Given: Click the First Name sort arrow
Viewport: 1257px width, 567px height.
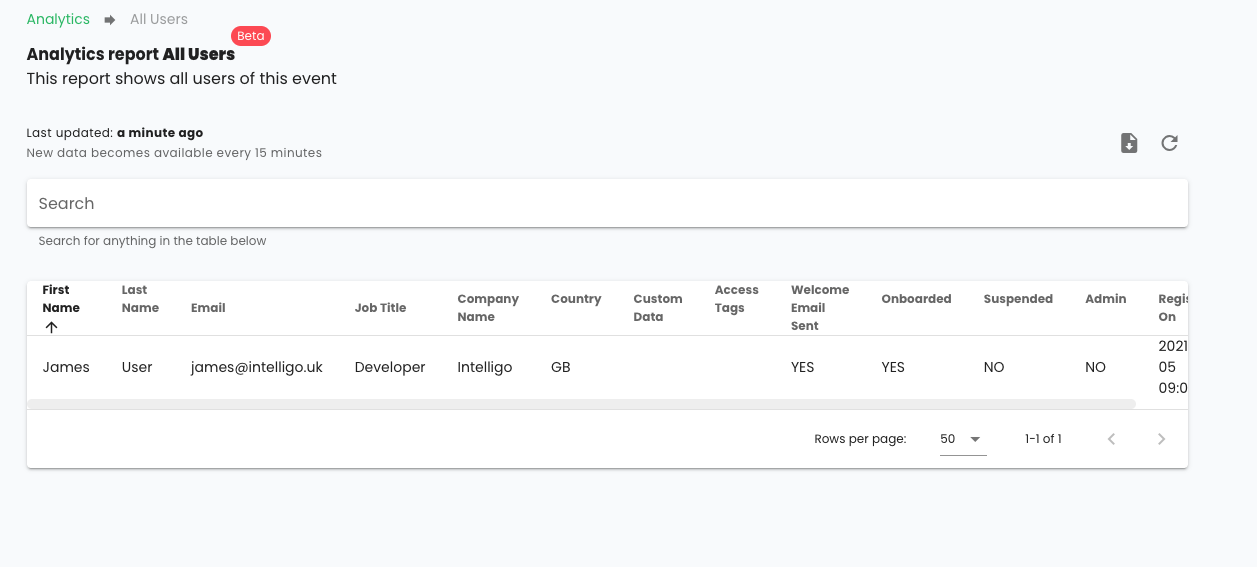Looking at the screenshot, I should 52,327.
